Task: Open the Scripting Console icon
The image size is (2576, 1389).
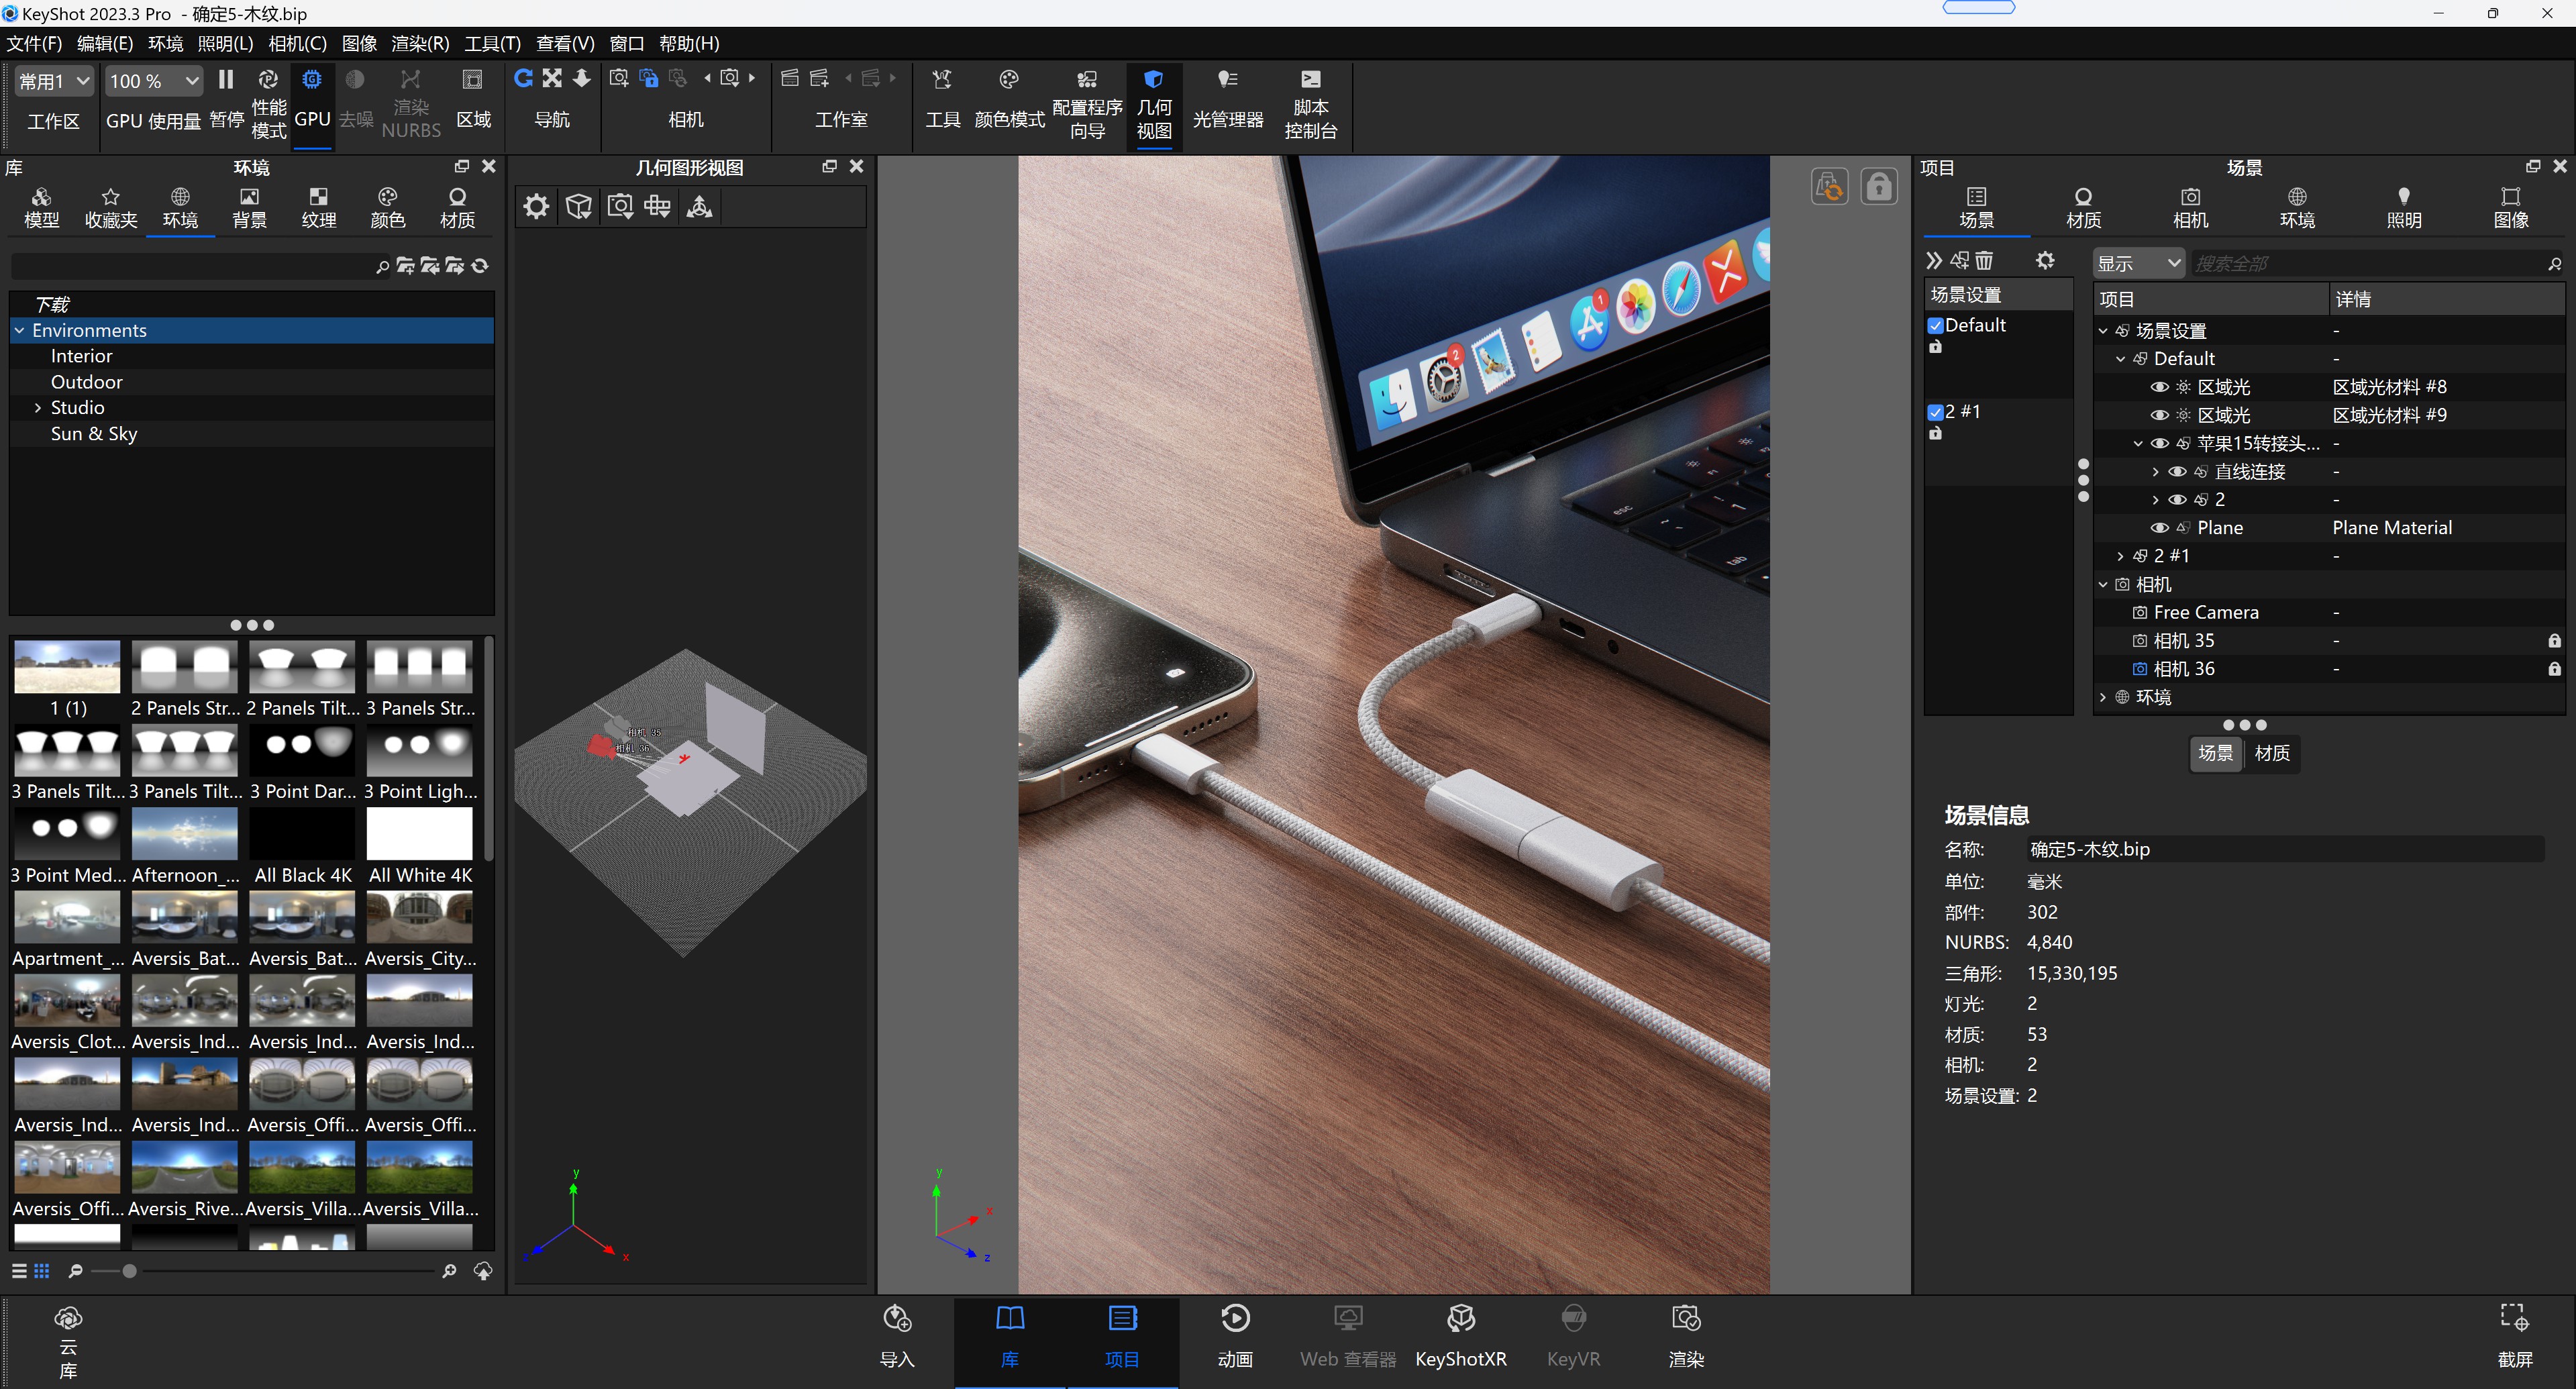Action: 1310,80
